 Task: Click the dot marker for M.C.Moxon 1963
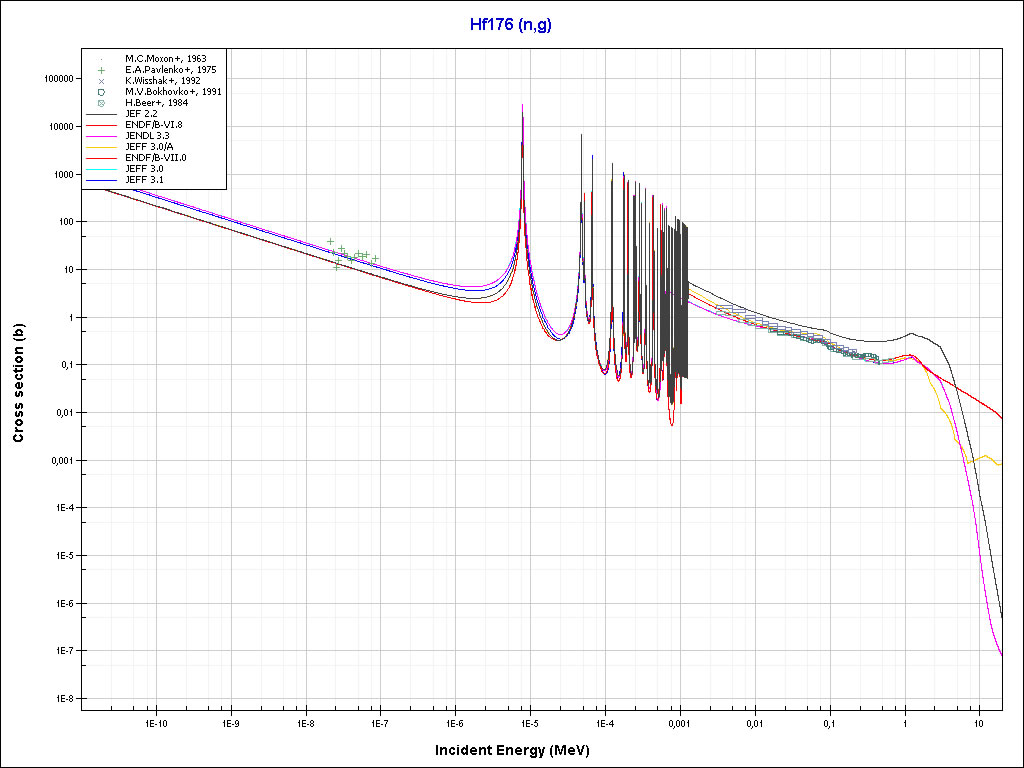[101, 59]
